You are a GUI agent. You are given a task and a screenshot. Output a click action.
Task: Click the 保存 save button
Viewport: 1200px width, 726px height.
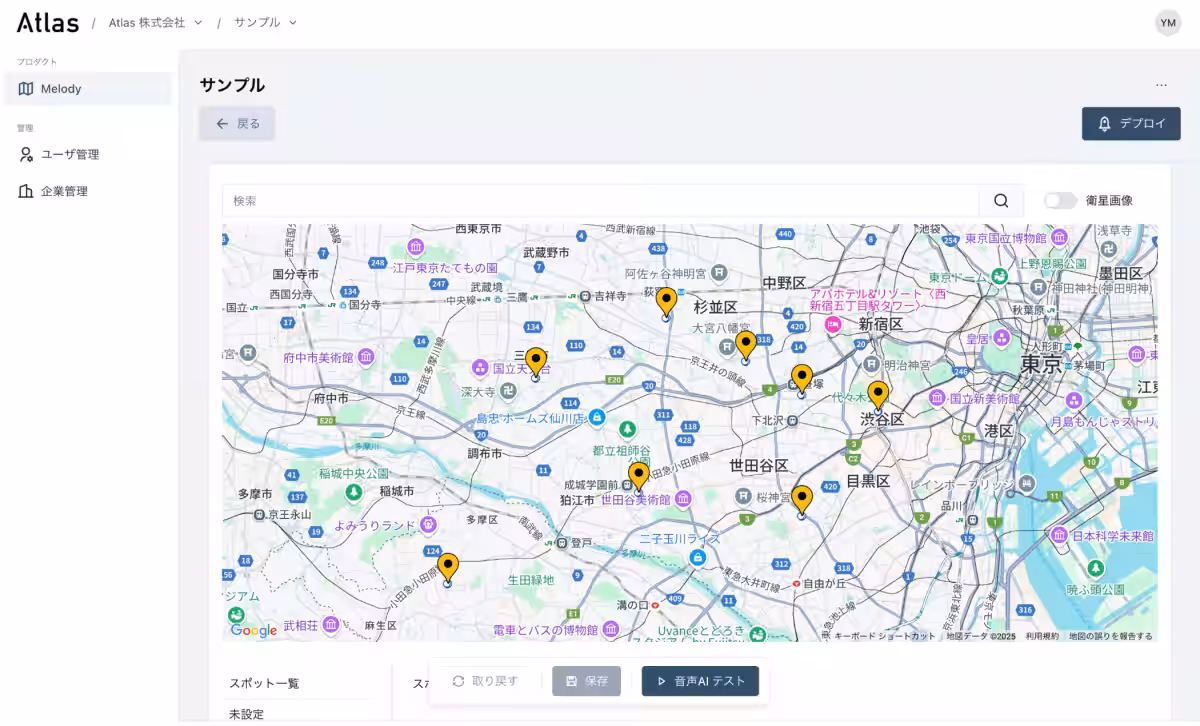586,681
